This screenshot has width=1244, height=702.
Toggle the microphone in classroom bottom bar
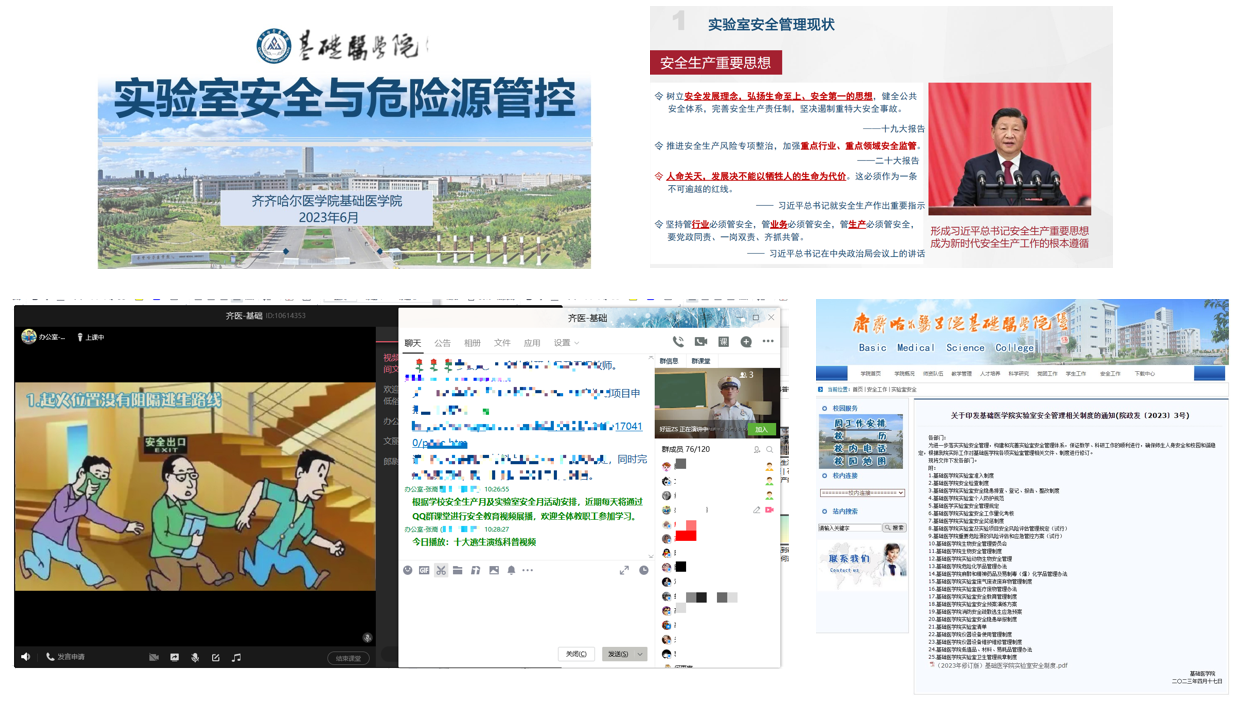195,657
